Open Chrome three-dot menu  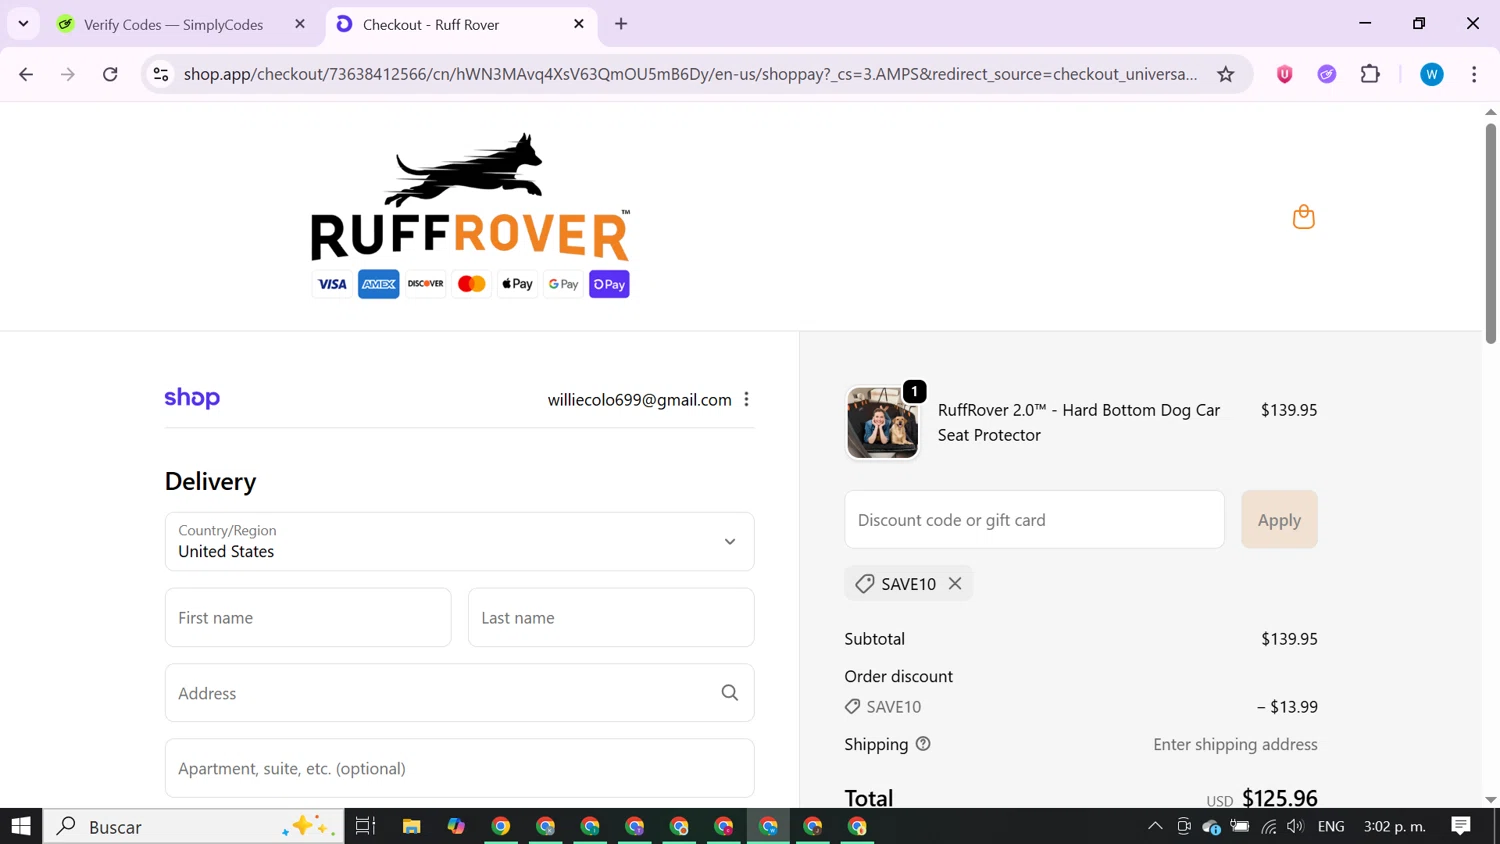1474,74
